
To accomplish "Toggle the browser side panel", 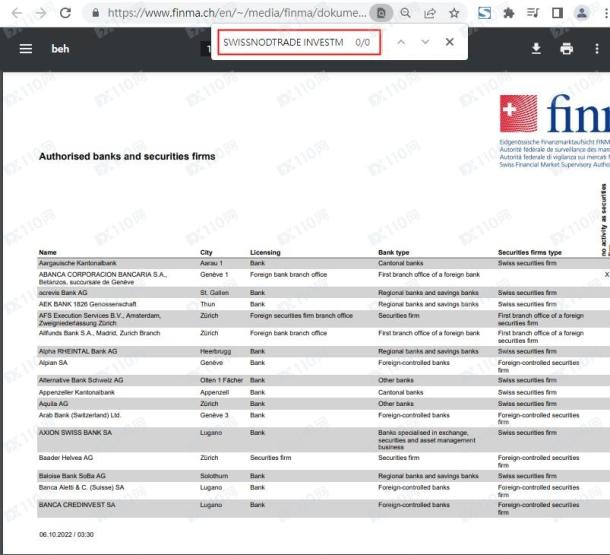I will pos(557,13).
